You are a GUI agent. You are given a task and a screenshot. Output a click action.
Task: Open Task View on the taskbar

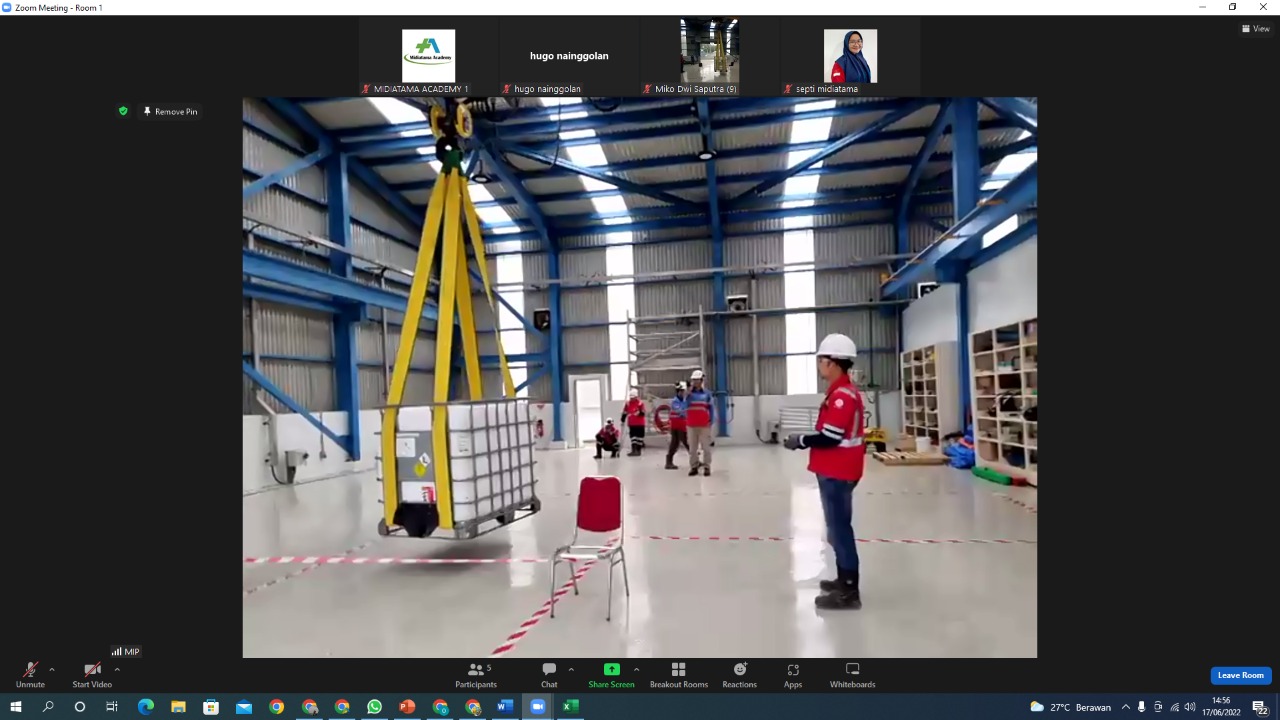point(112,707)
